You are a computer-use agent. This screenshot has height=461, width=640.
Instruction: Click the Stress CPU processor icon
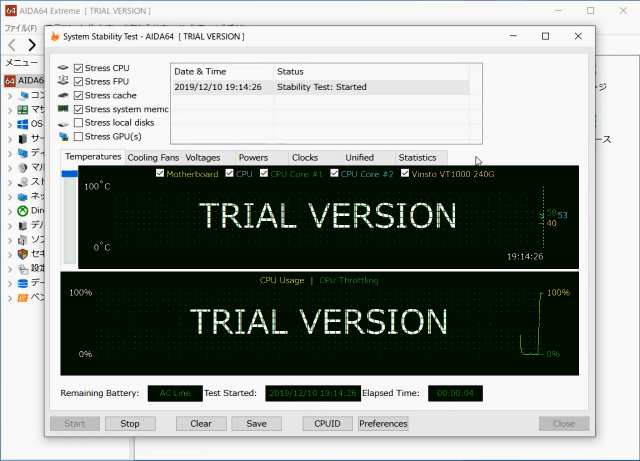click(x=64, y=69)
